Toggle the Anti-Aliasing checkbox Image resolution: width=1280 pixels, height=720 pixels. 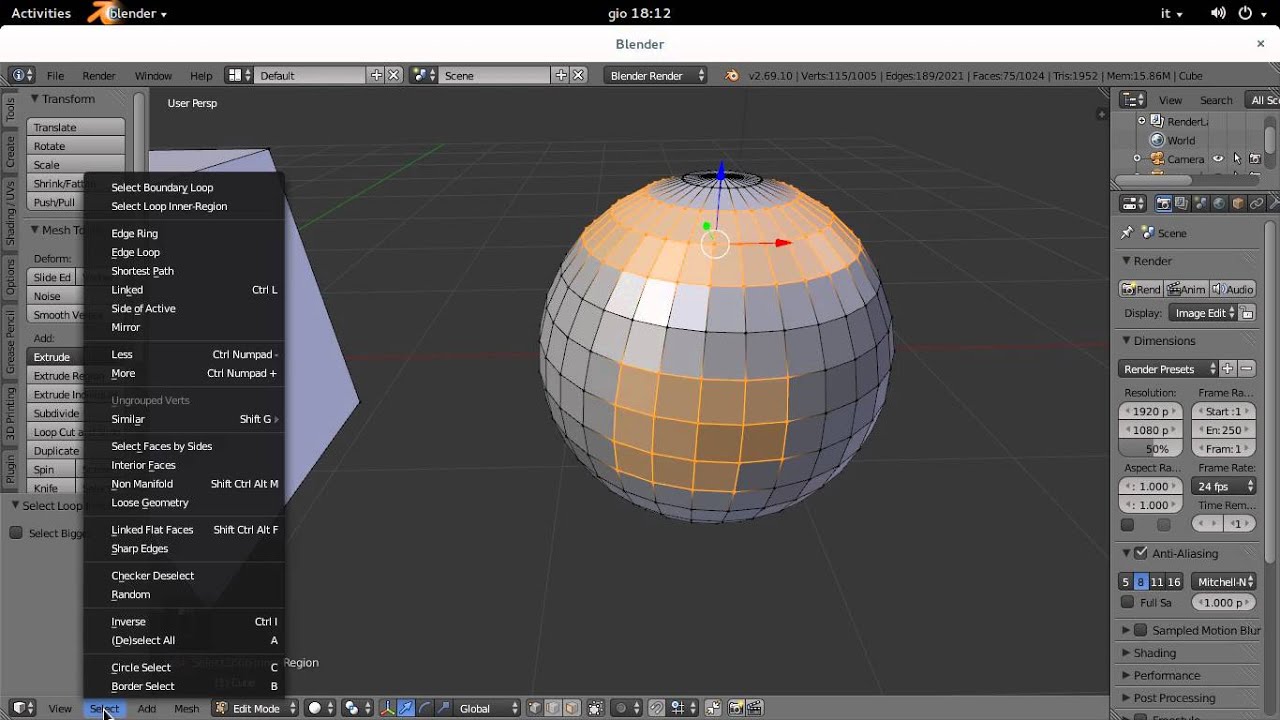coord(1141,553)
